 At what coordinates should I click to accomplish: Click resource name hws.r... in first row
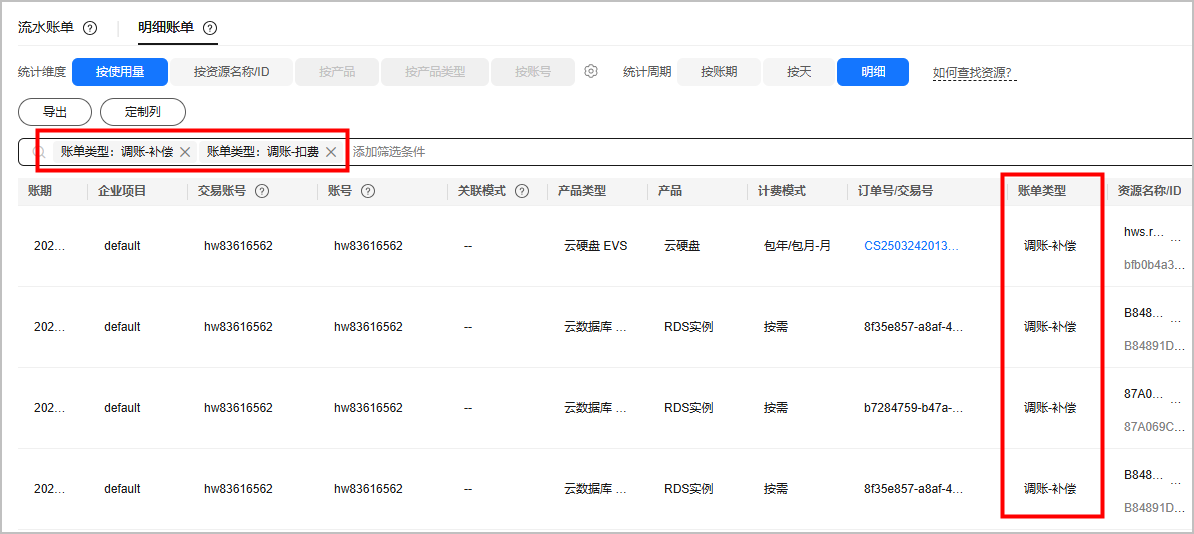click(x=1144, y=232)
